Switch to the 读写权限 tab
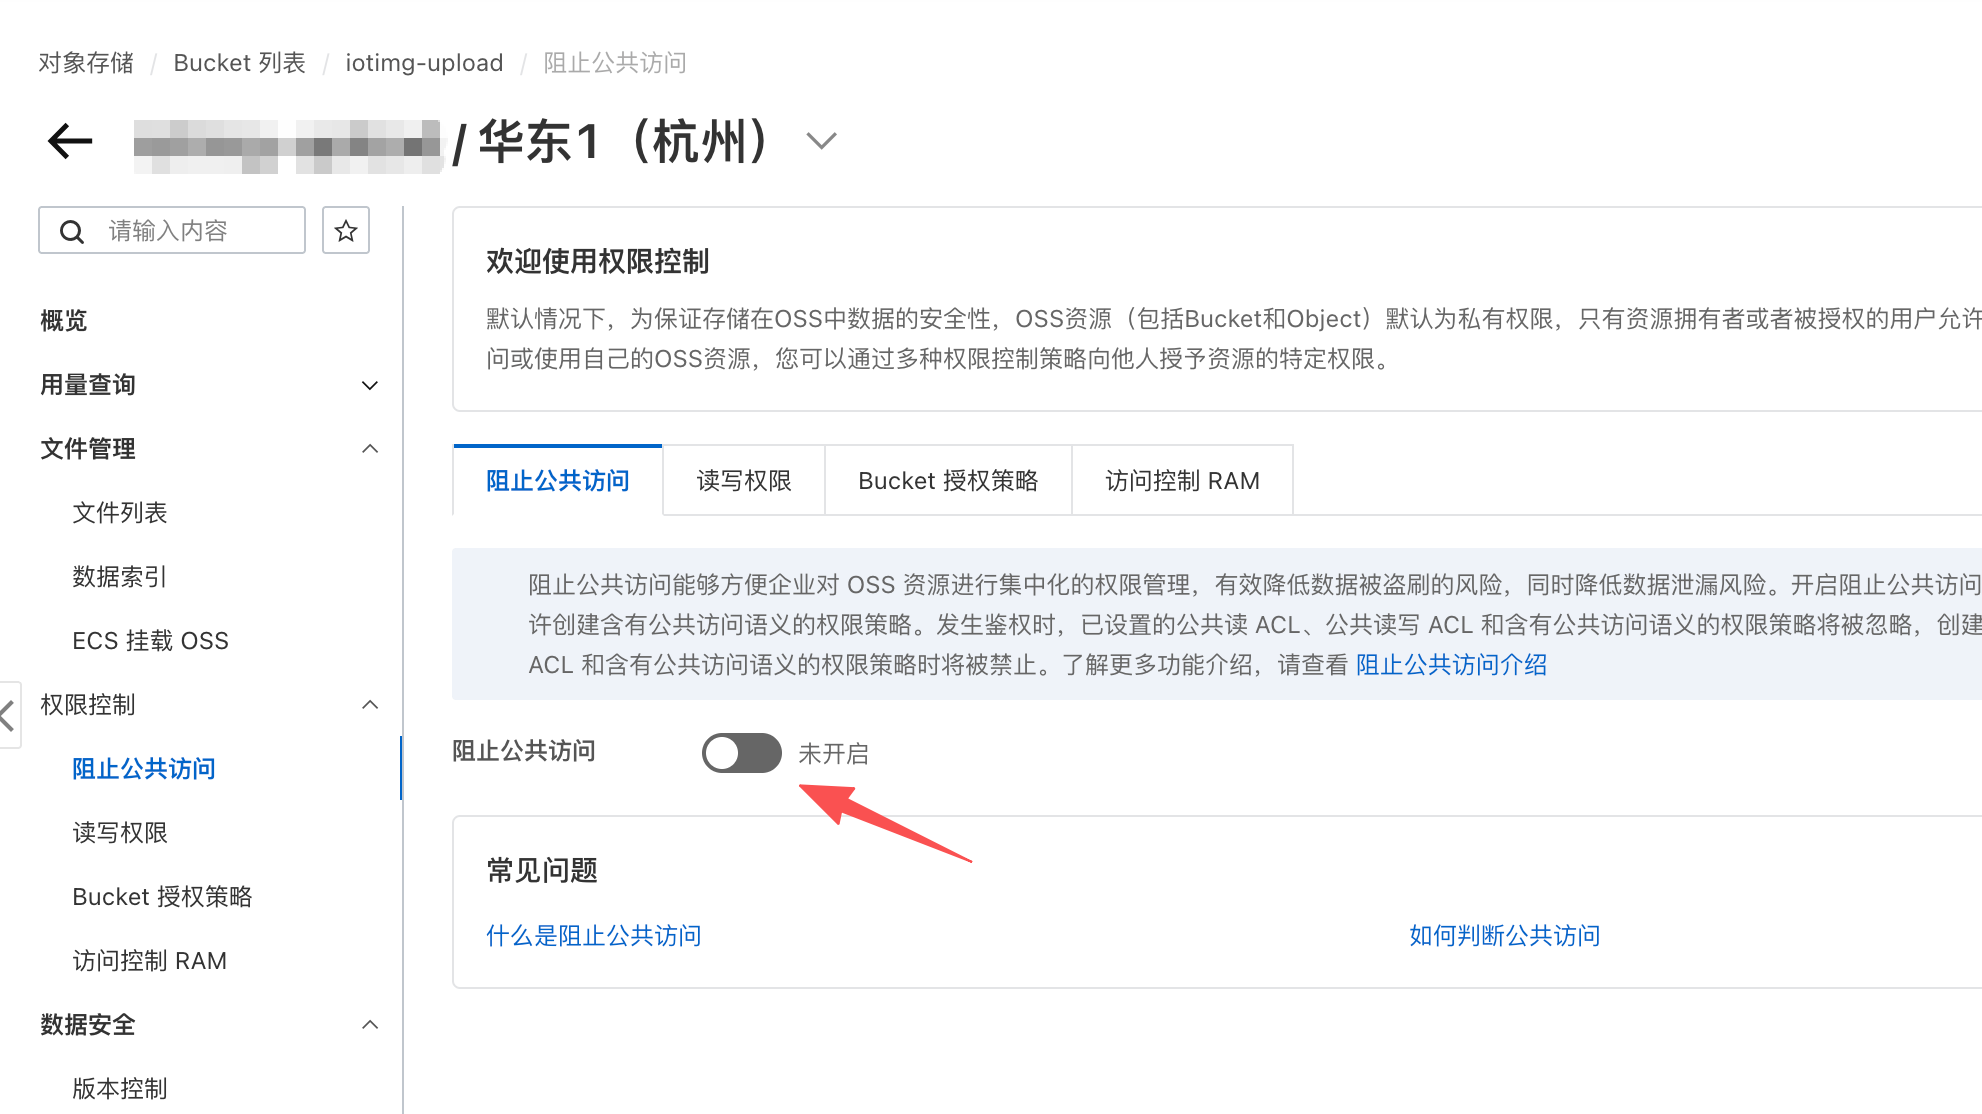This screenshot has width=1982, height=1114. coord(743,481)
